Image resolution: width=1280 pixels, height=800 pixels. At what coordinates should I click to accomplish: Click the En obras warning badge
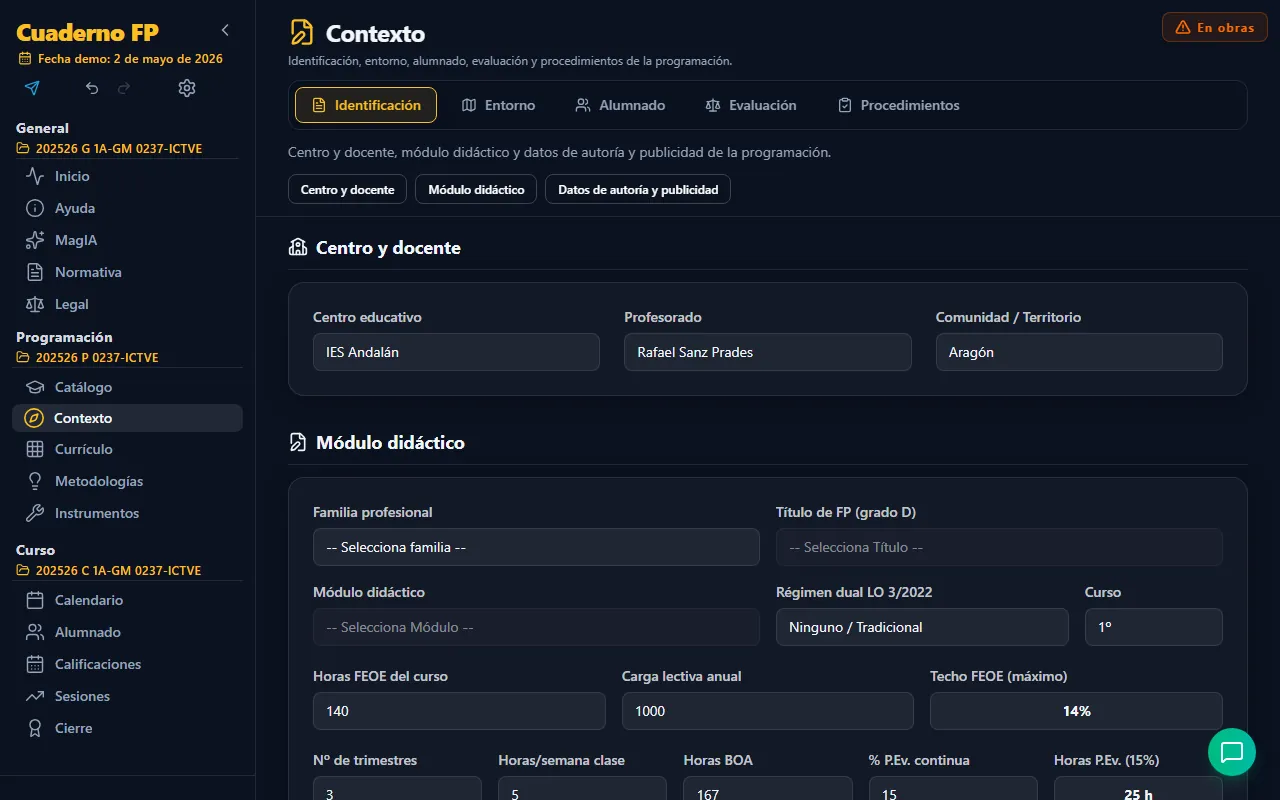pos(1215,27)
